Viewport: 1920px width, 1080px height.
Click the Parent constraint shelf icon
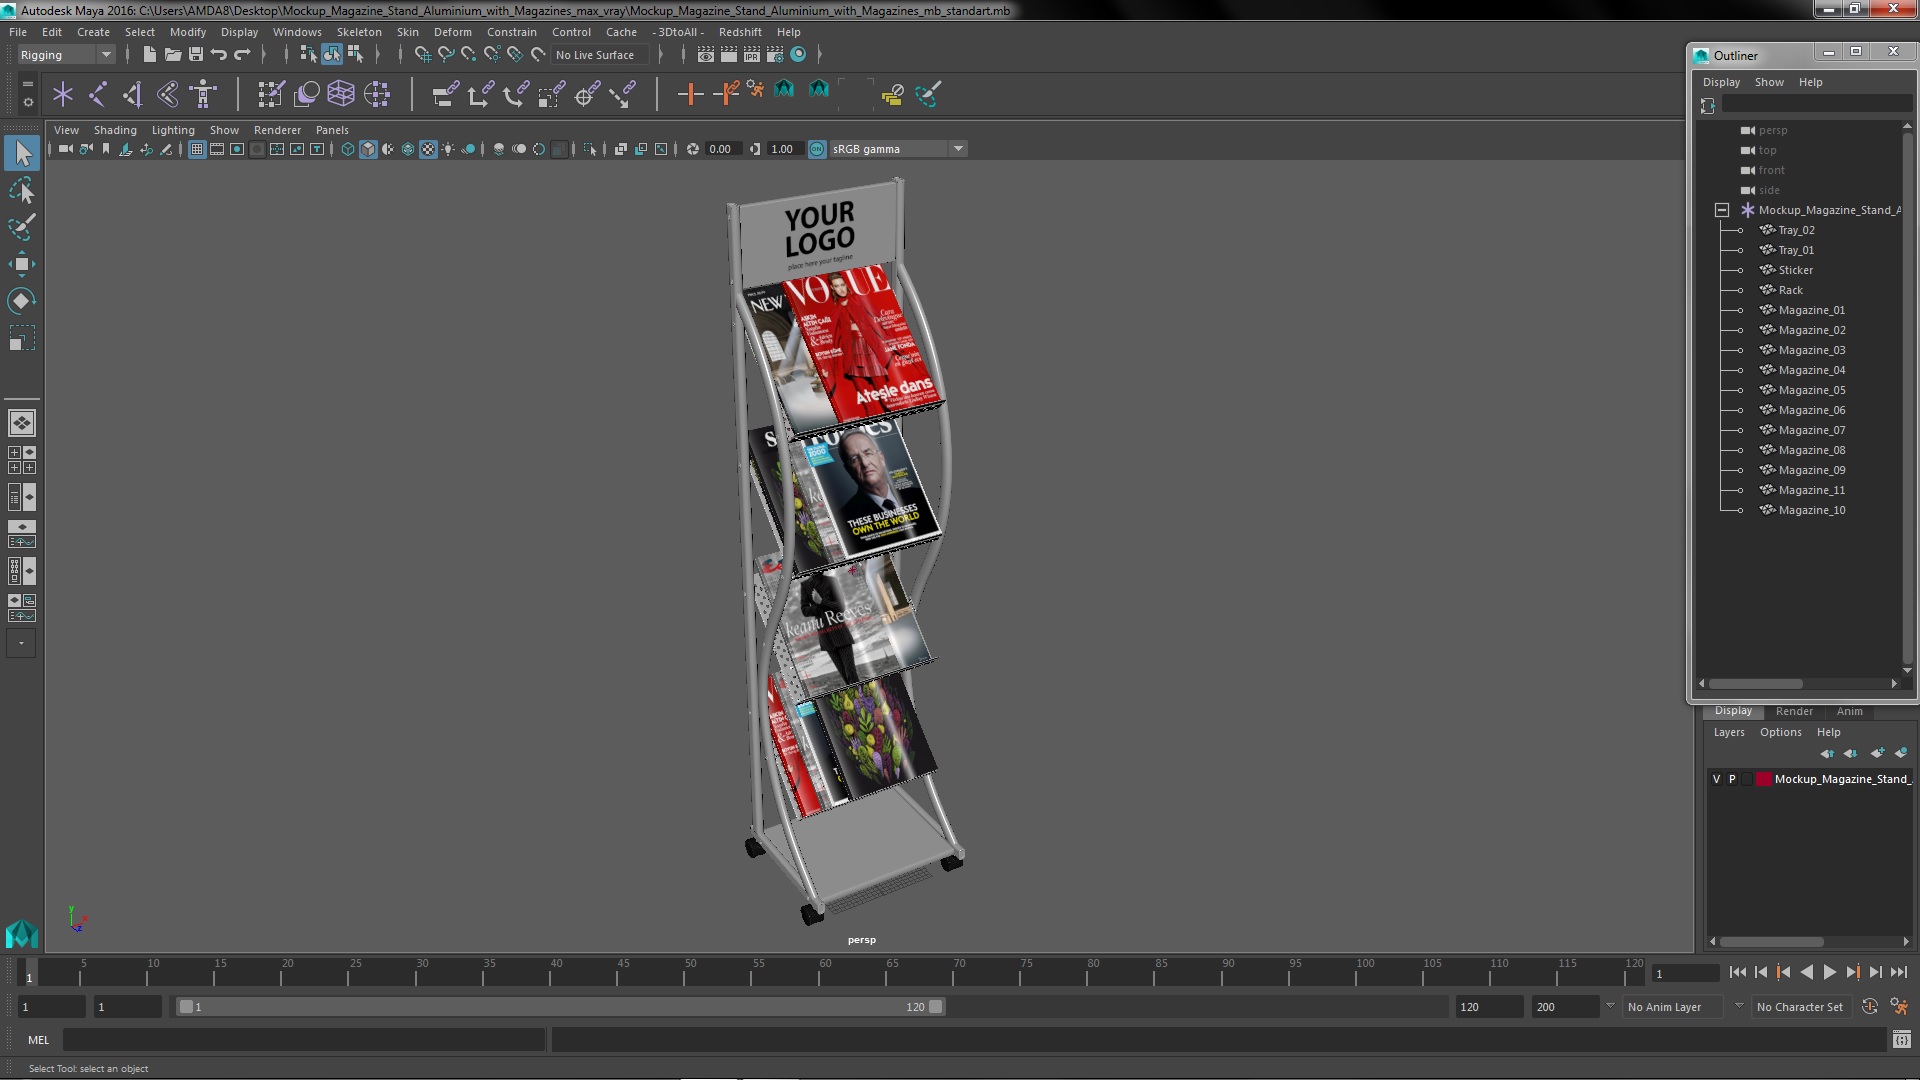click(x=446, y=94)
